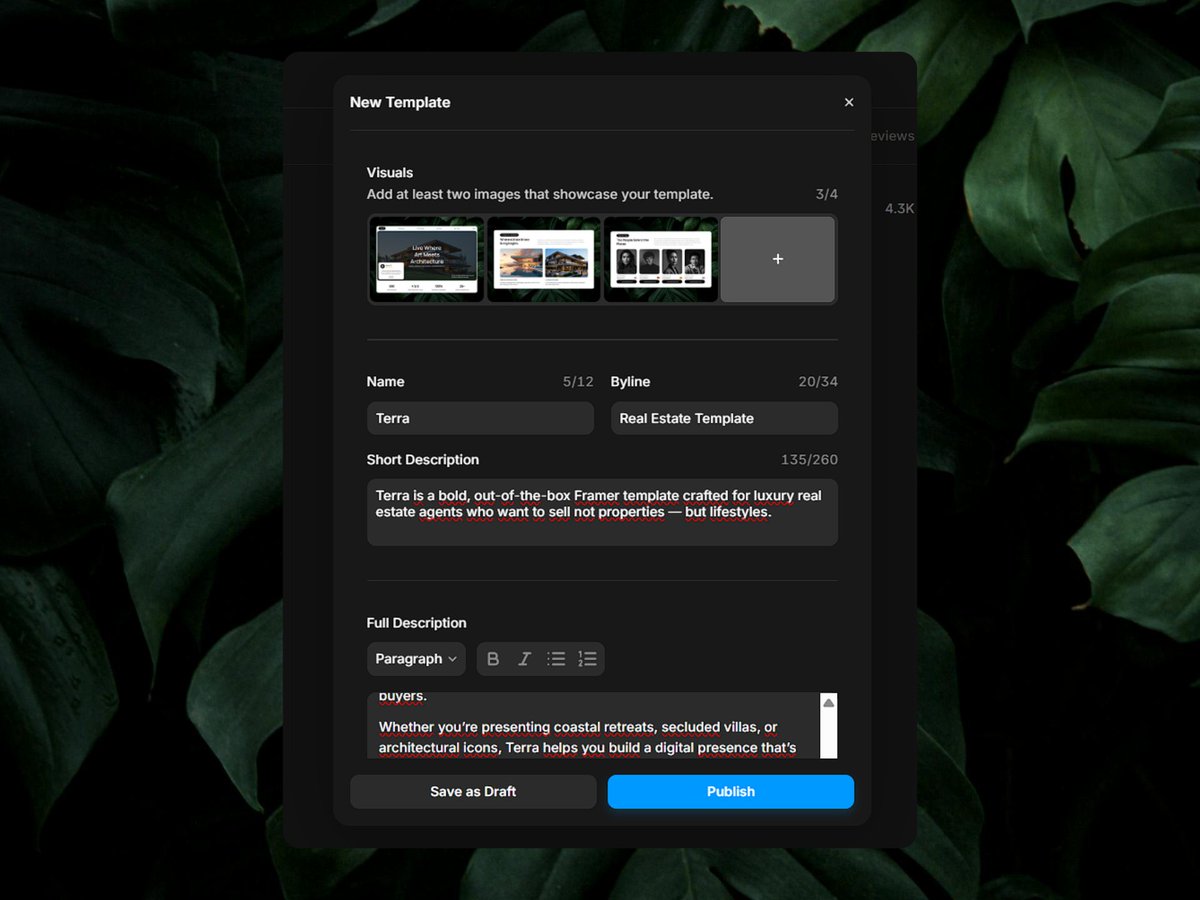Toggle italic formatting in Full Description
This screenshot has height=900, width=1200.
tap(524, 659)
